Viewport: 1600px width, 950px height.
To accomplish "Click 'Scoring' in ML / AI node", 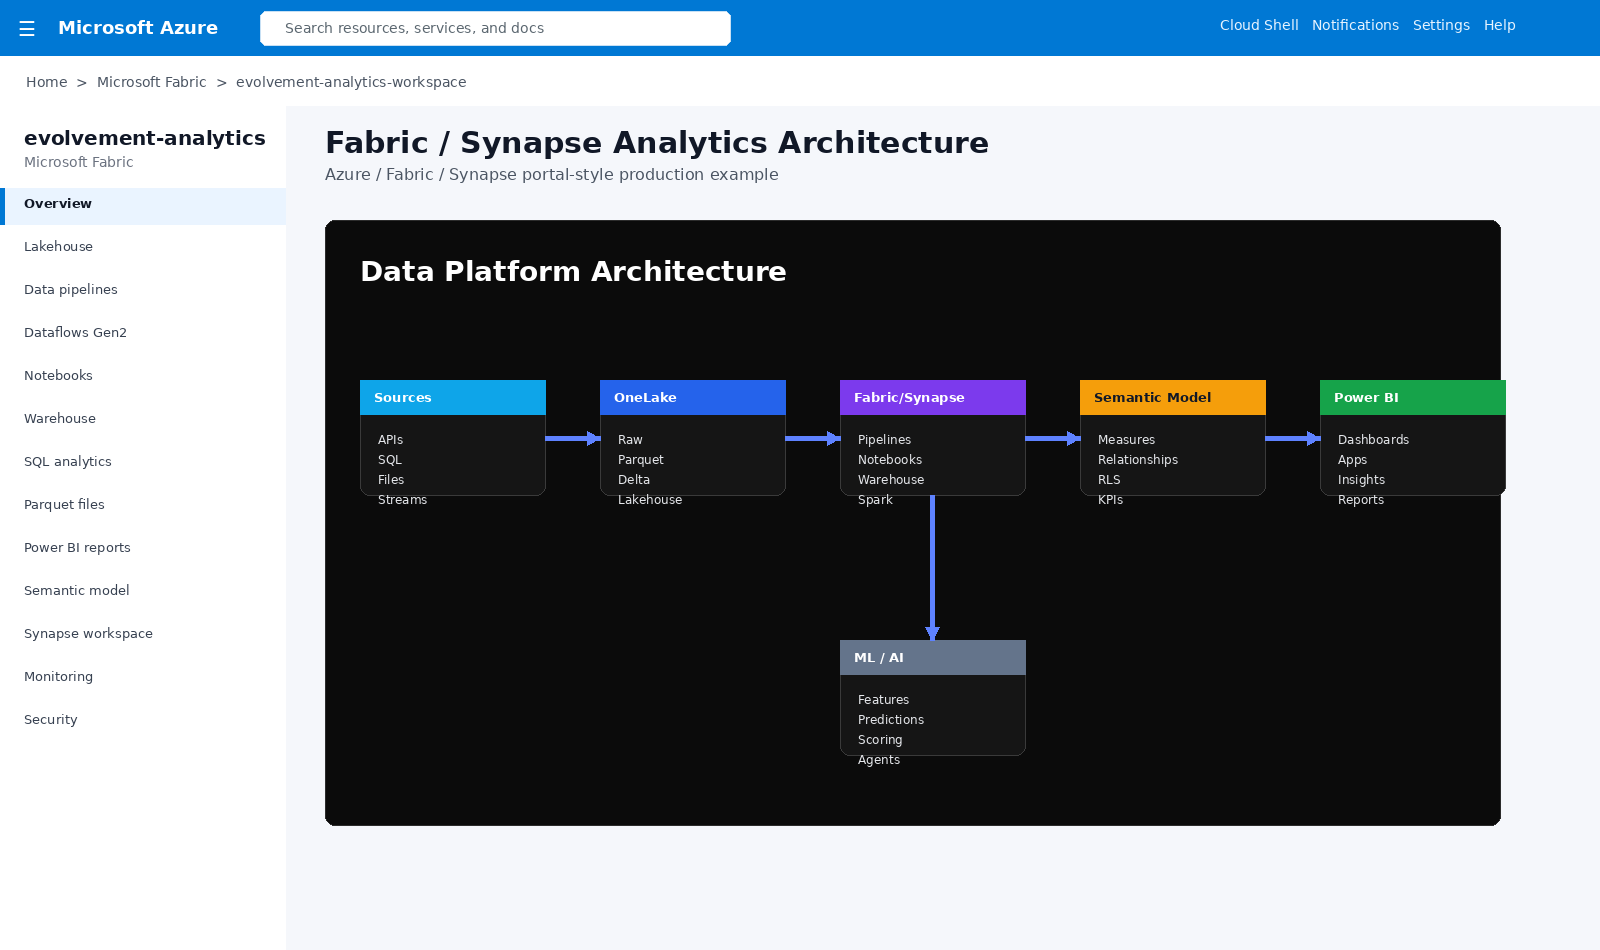I will tap(880, 740).
